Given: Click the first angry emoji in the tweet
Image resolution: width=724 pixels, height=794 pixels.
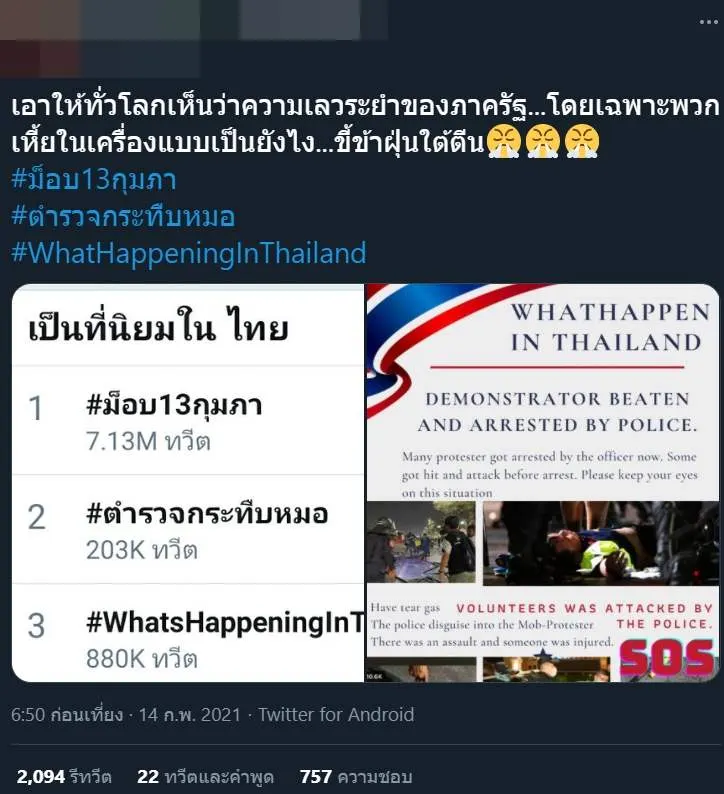Looking at the screenshot, I should click(x=503, y=142).
